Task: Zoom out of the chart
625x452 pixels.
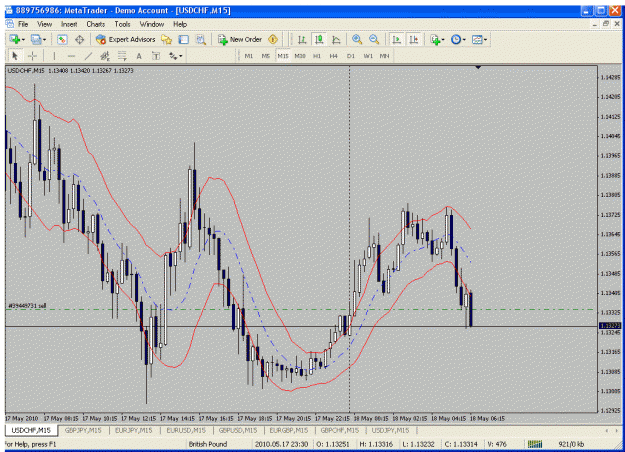Action: click(374, 39)
